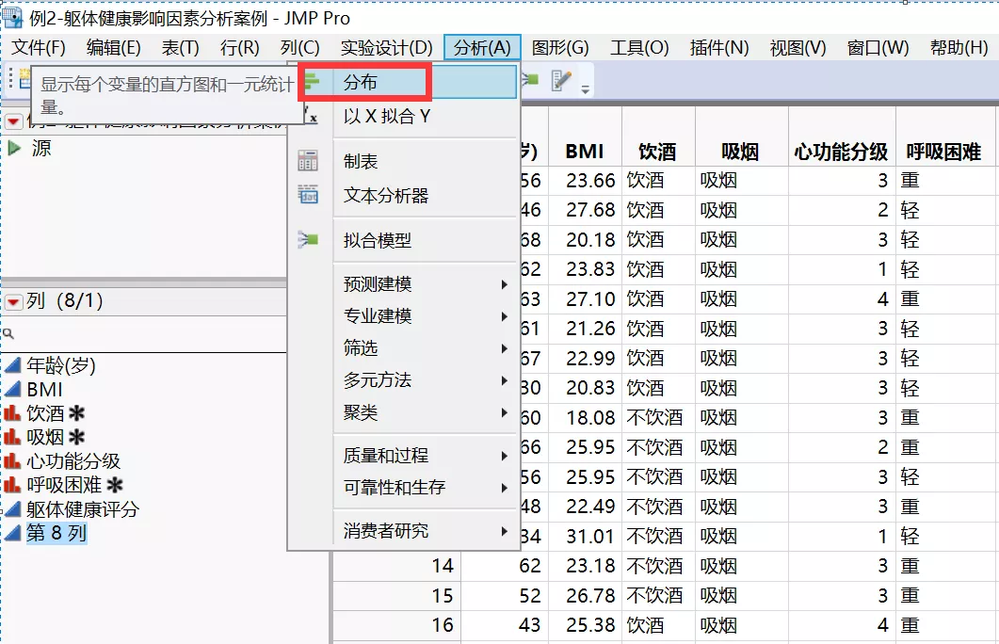Open the red triangle menu of 列 (8/1) panel
Image resolution: width=999 pixels, height=644 pixels.
pos(13,301)
